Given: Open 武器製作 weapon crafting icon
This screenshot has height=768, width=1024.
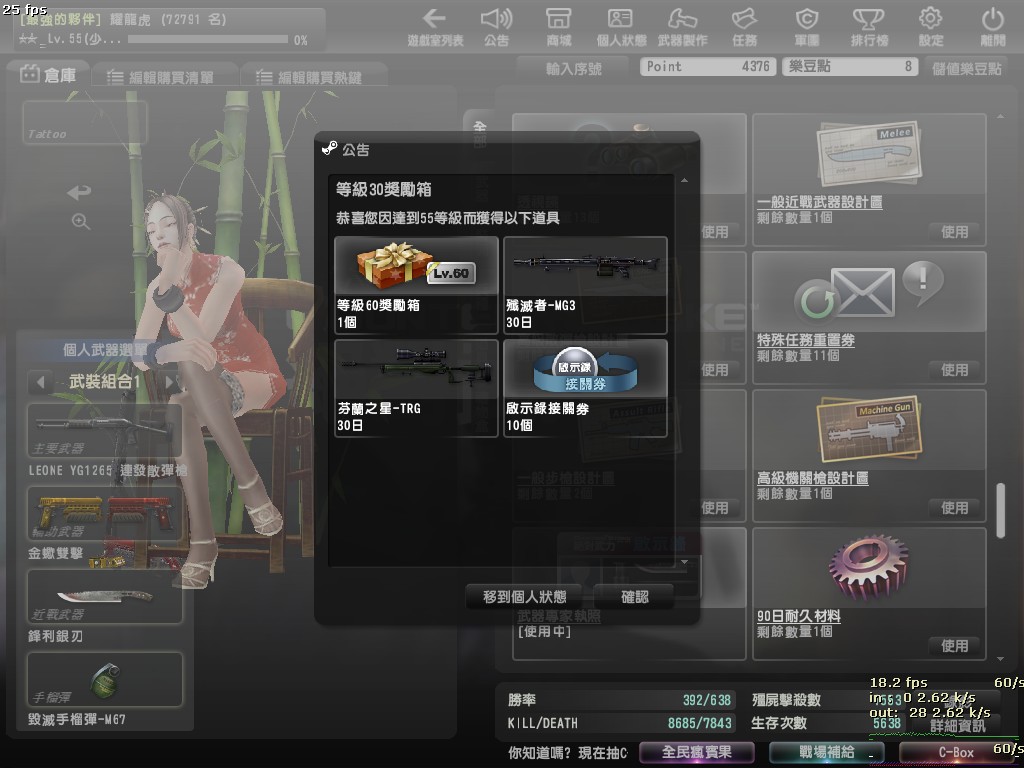Looking at the screenshot, I should (x=682, y=20).
